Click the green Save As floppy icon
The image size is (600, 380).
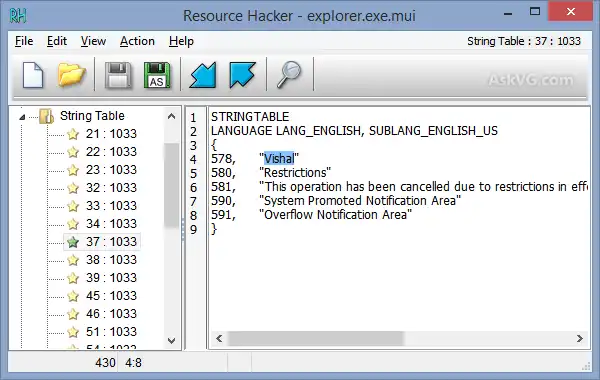(157, 75)
